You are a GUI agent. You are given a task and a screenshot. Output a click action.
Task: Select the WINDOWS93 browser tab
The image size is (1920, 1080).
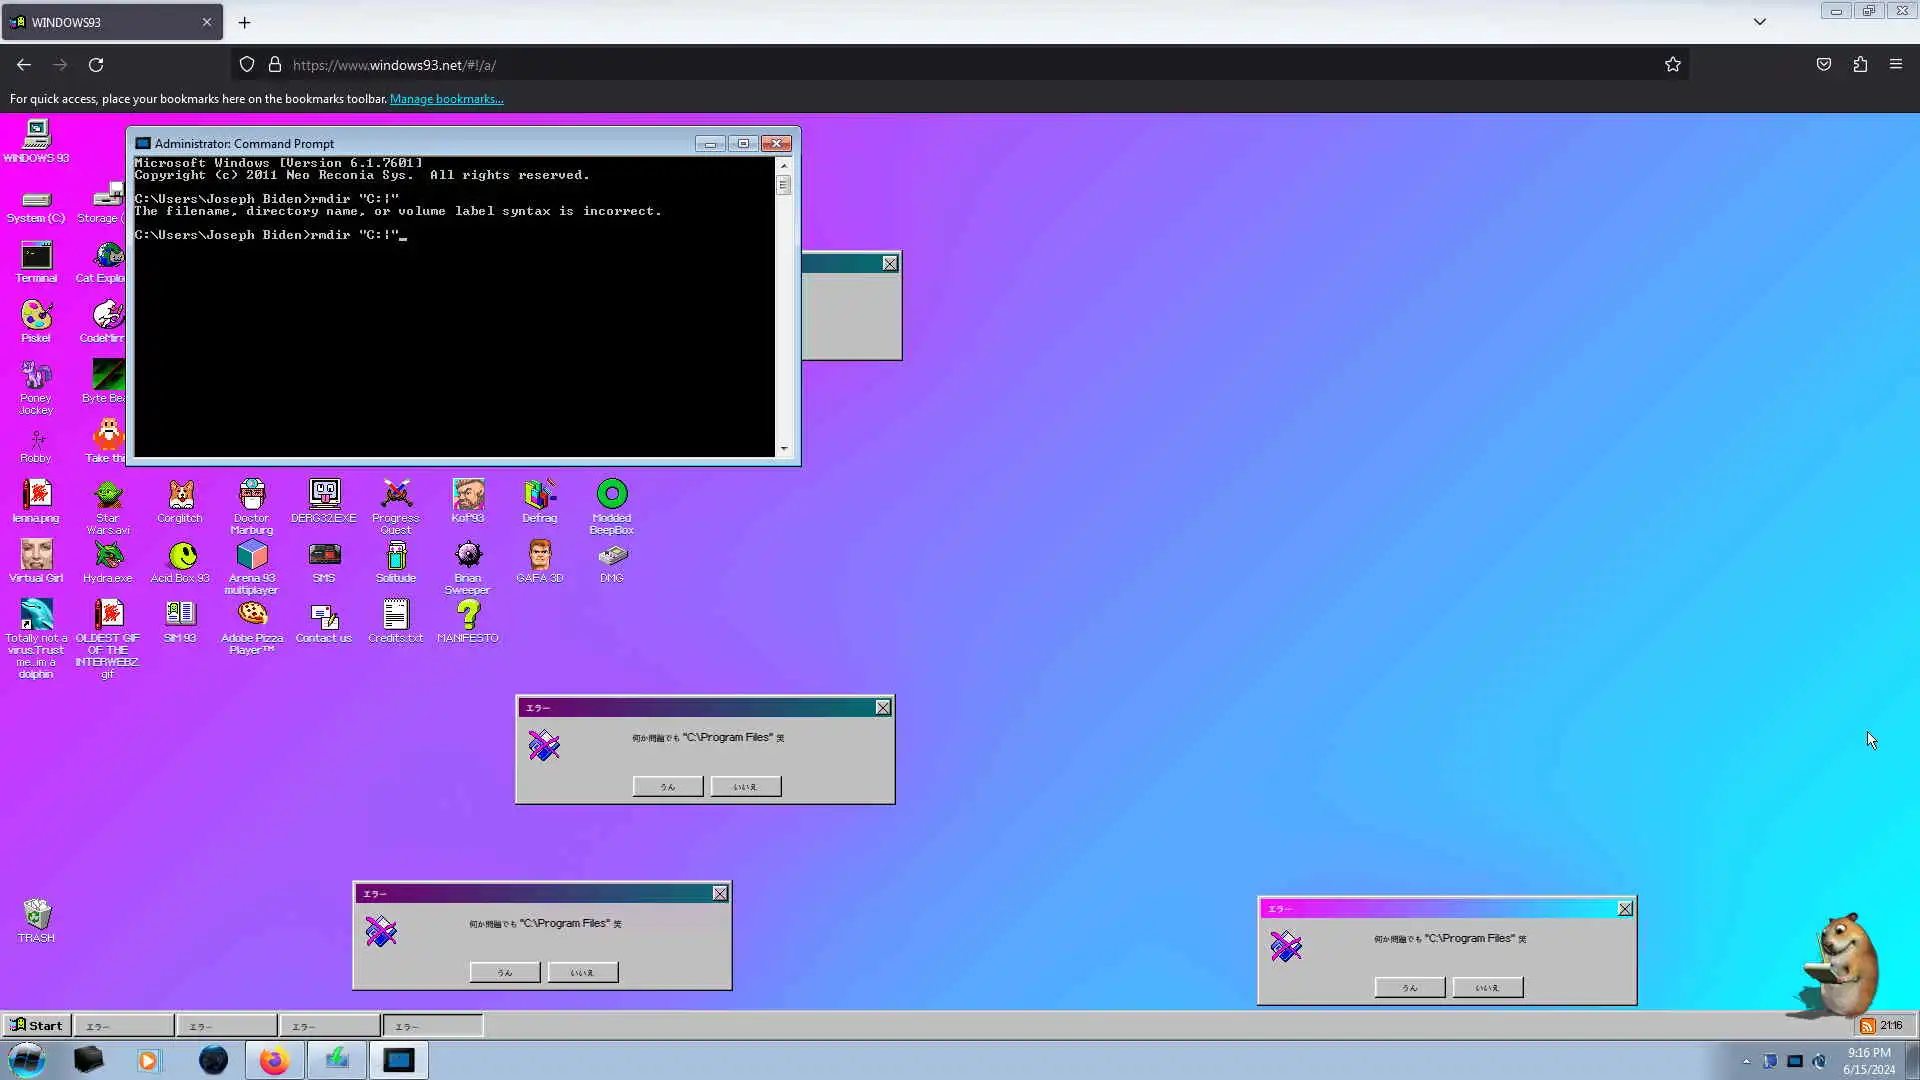100,22
